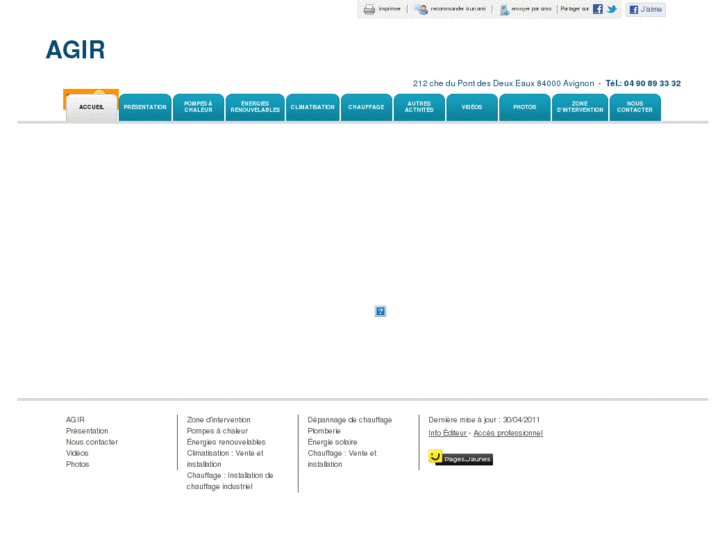
Task: Click the imprimer text link
Action: click(x=389, y=9)
